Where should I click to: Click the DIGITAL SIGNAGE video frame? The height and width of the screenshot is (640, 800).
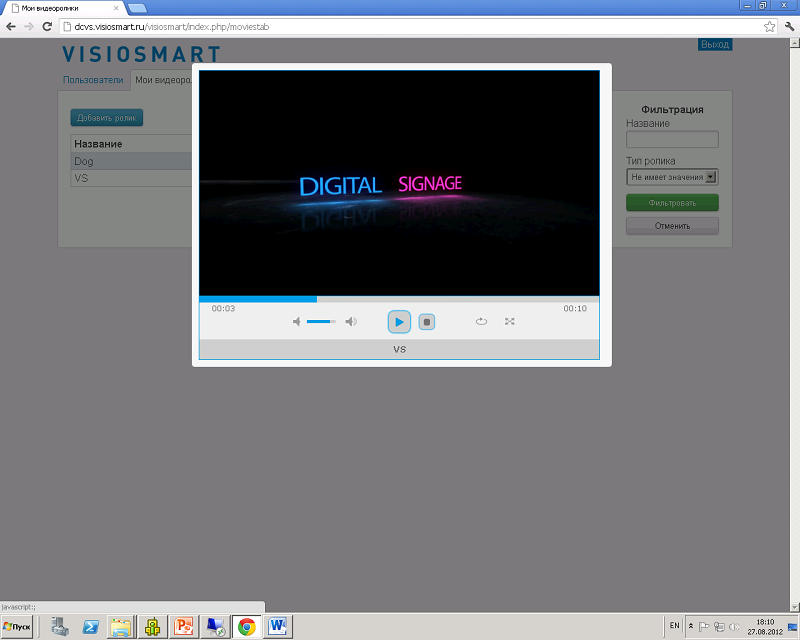click(x=399, y=183)
